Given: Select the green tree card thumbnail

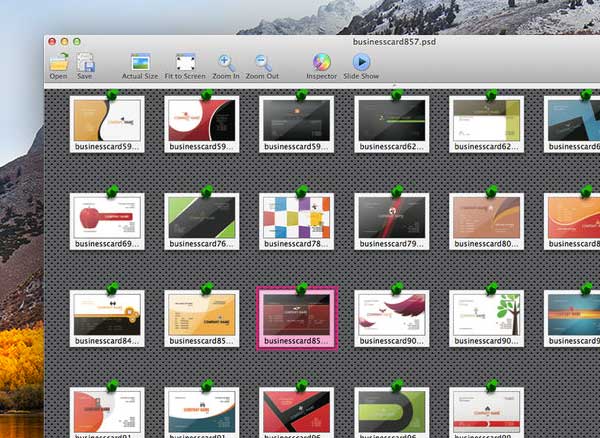Looking at the screenshot, I should pyautogui.click(x=487, y=318).
